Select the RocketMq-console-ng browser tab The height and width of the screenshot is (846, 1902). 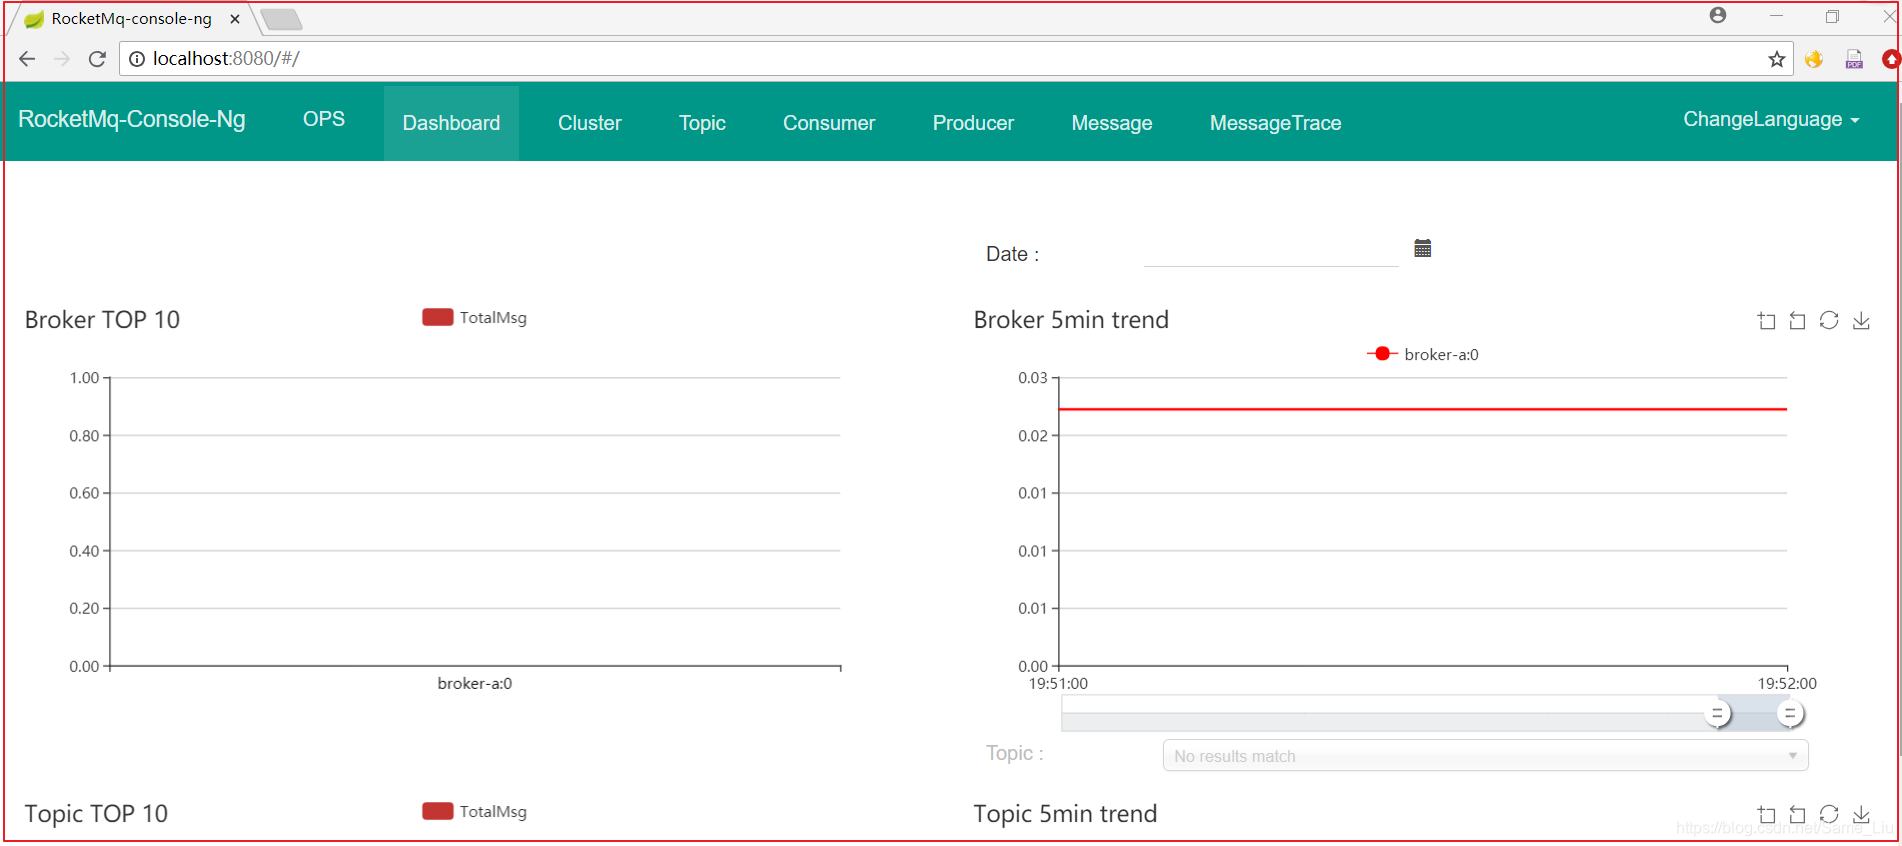coord(130,19)
